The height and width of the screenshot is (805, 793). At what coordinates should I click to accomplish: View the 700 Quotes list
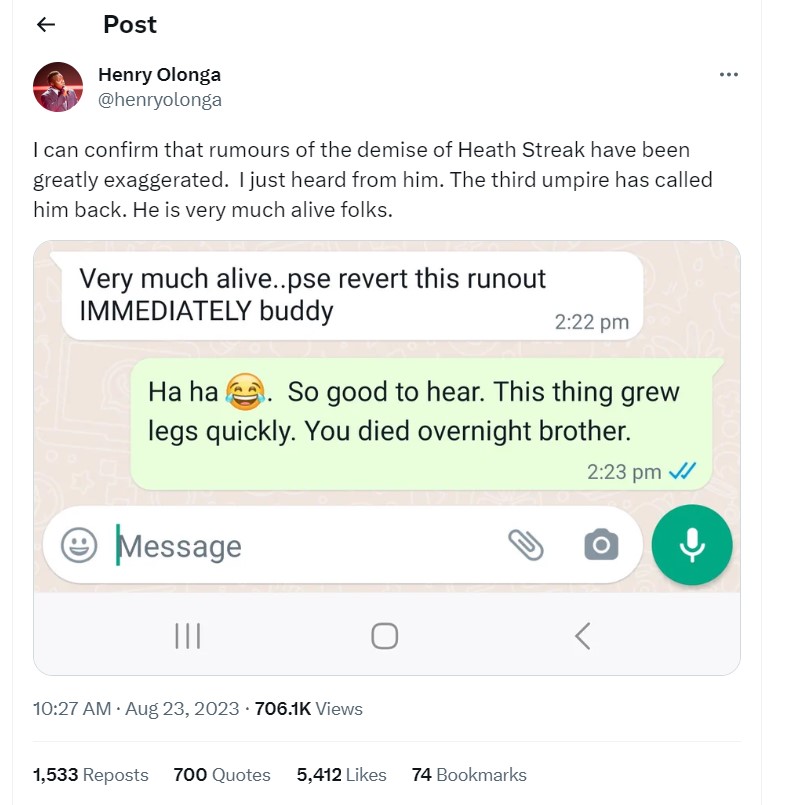222,775
